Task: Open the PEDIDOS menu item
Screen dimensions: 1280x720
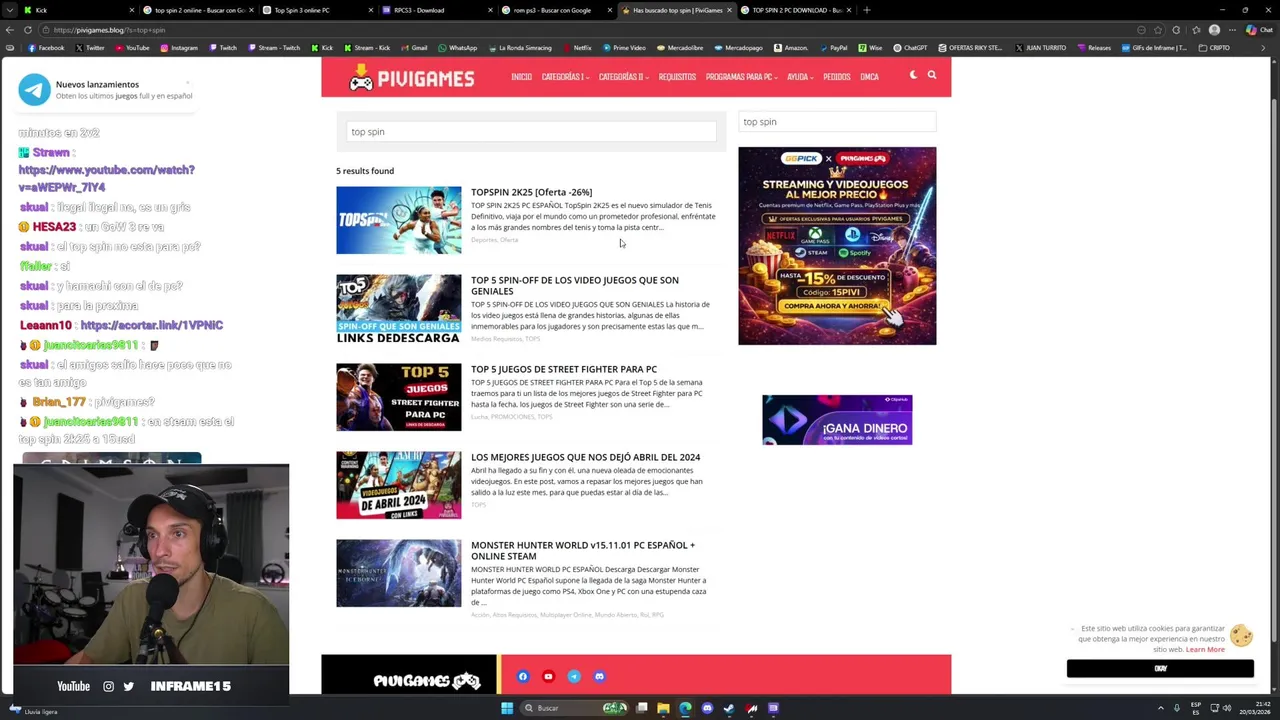Action: point(837,77)
